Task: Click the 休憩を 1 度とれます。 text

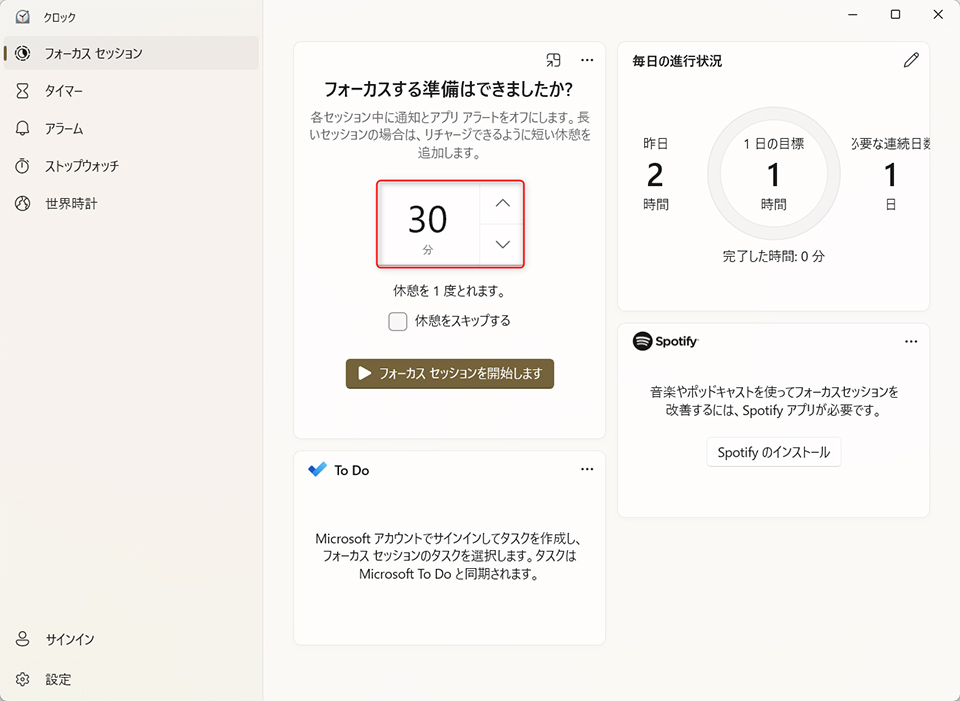Action: coord(450,291)
